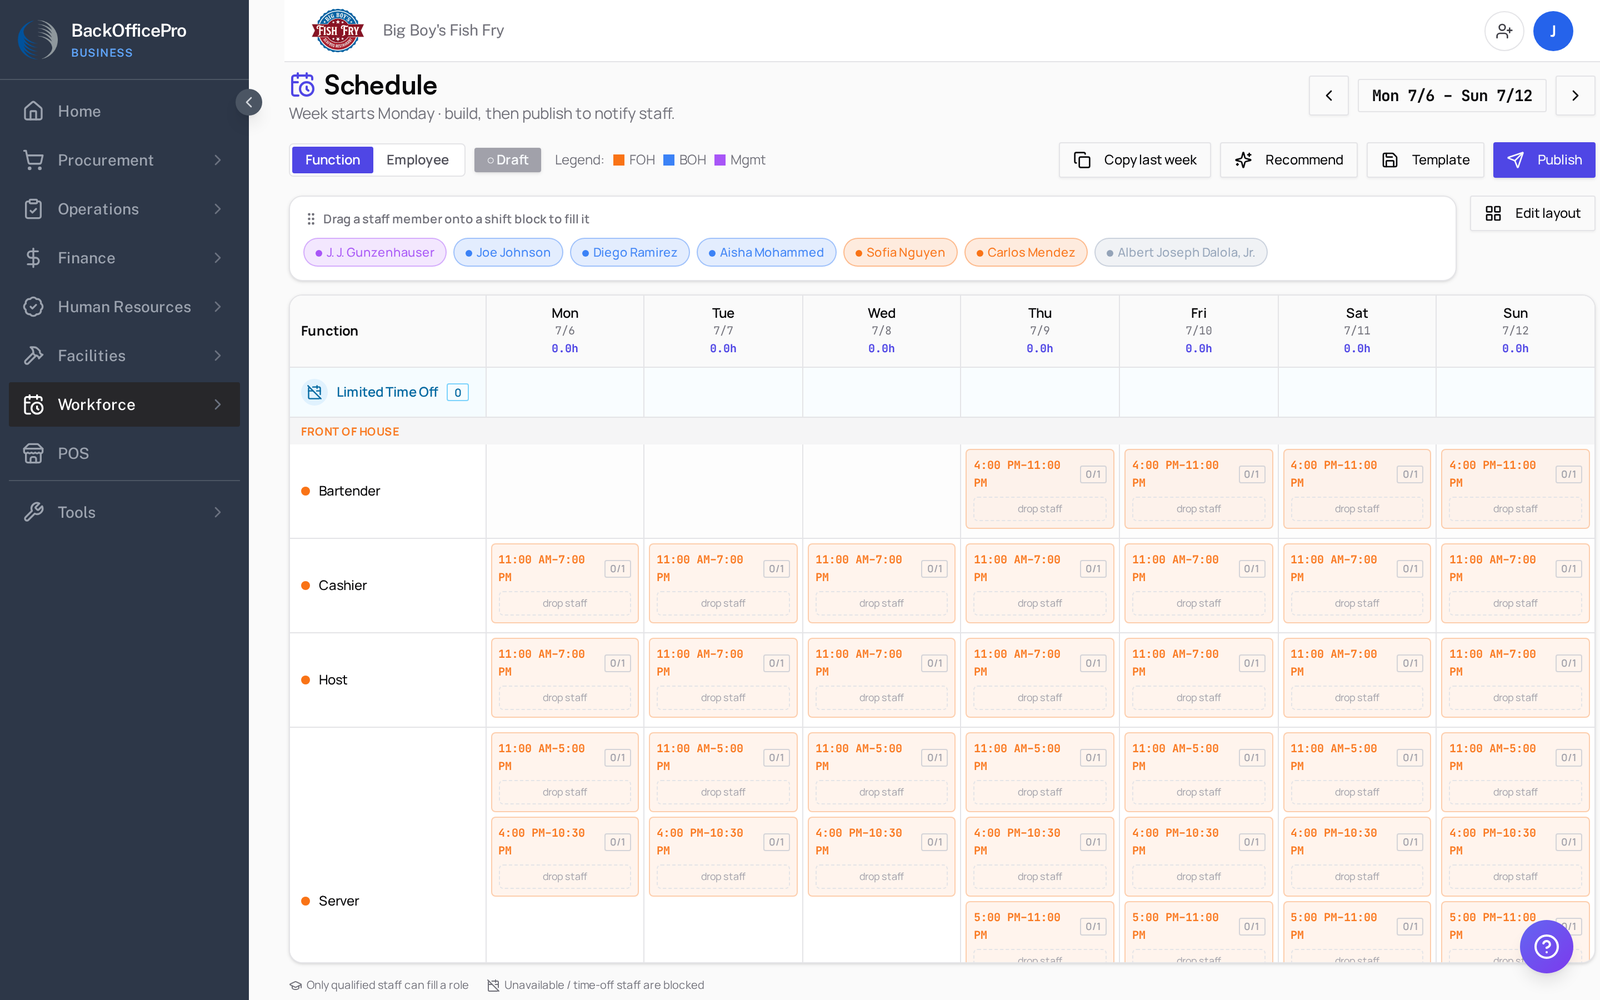
Task: Select Carlos Mendez staff chip
Action: pyautogui.click(x=1026, y=253)
